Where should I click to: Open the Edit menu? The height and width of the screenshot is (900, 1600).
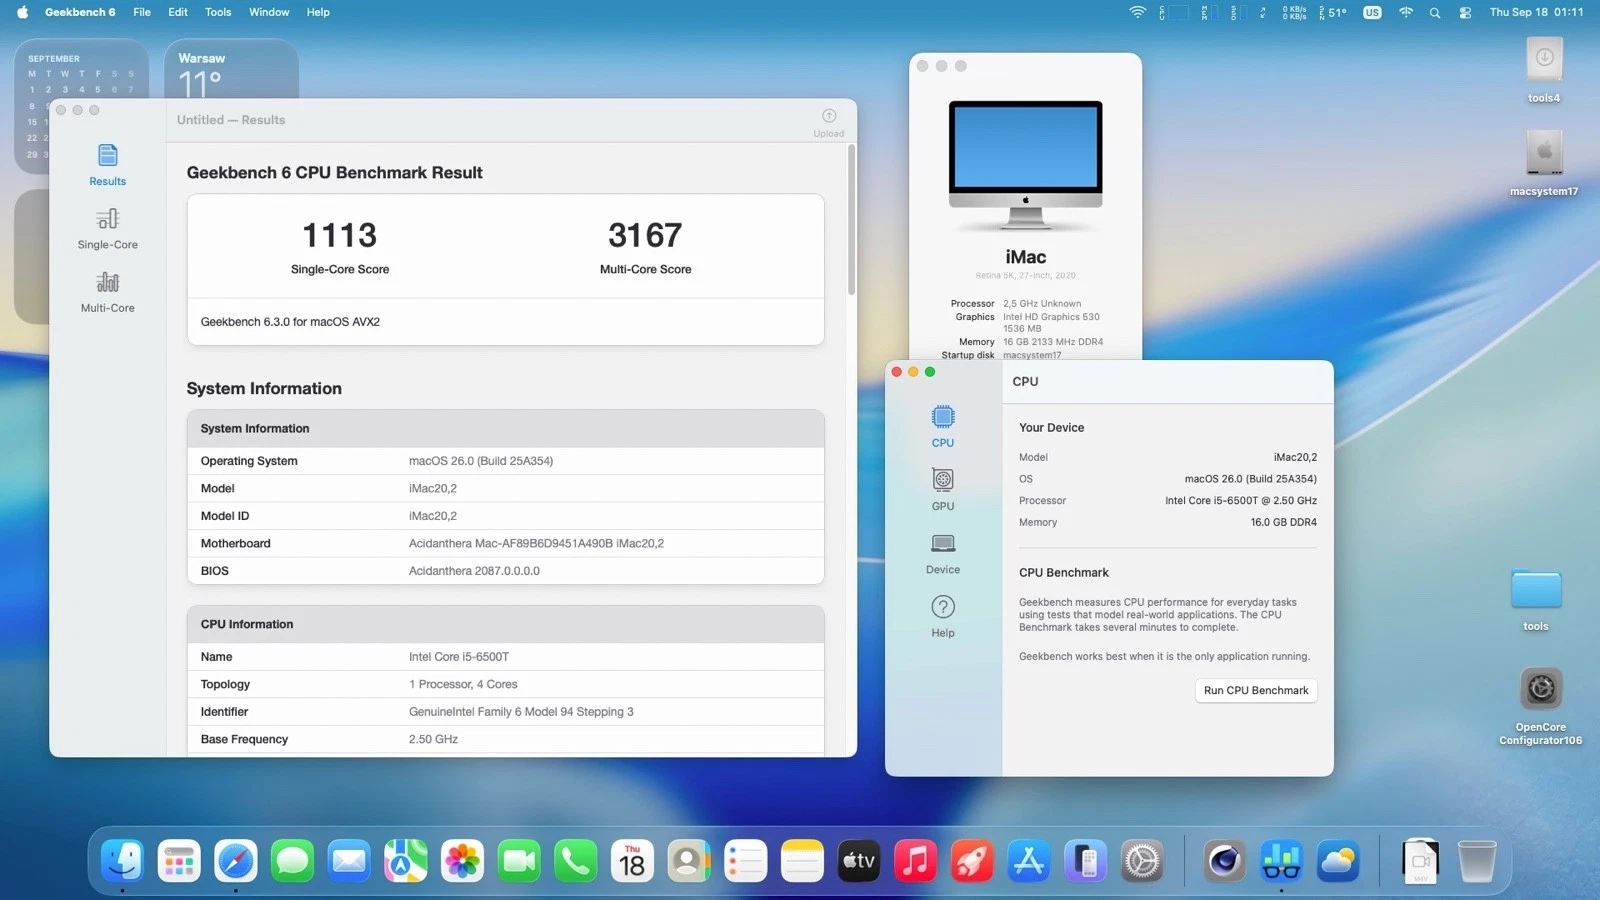pyautogui.click(x=178, y=12)
